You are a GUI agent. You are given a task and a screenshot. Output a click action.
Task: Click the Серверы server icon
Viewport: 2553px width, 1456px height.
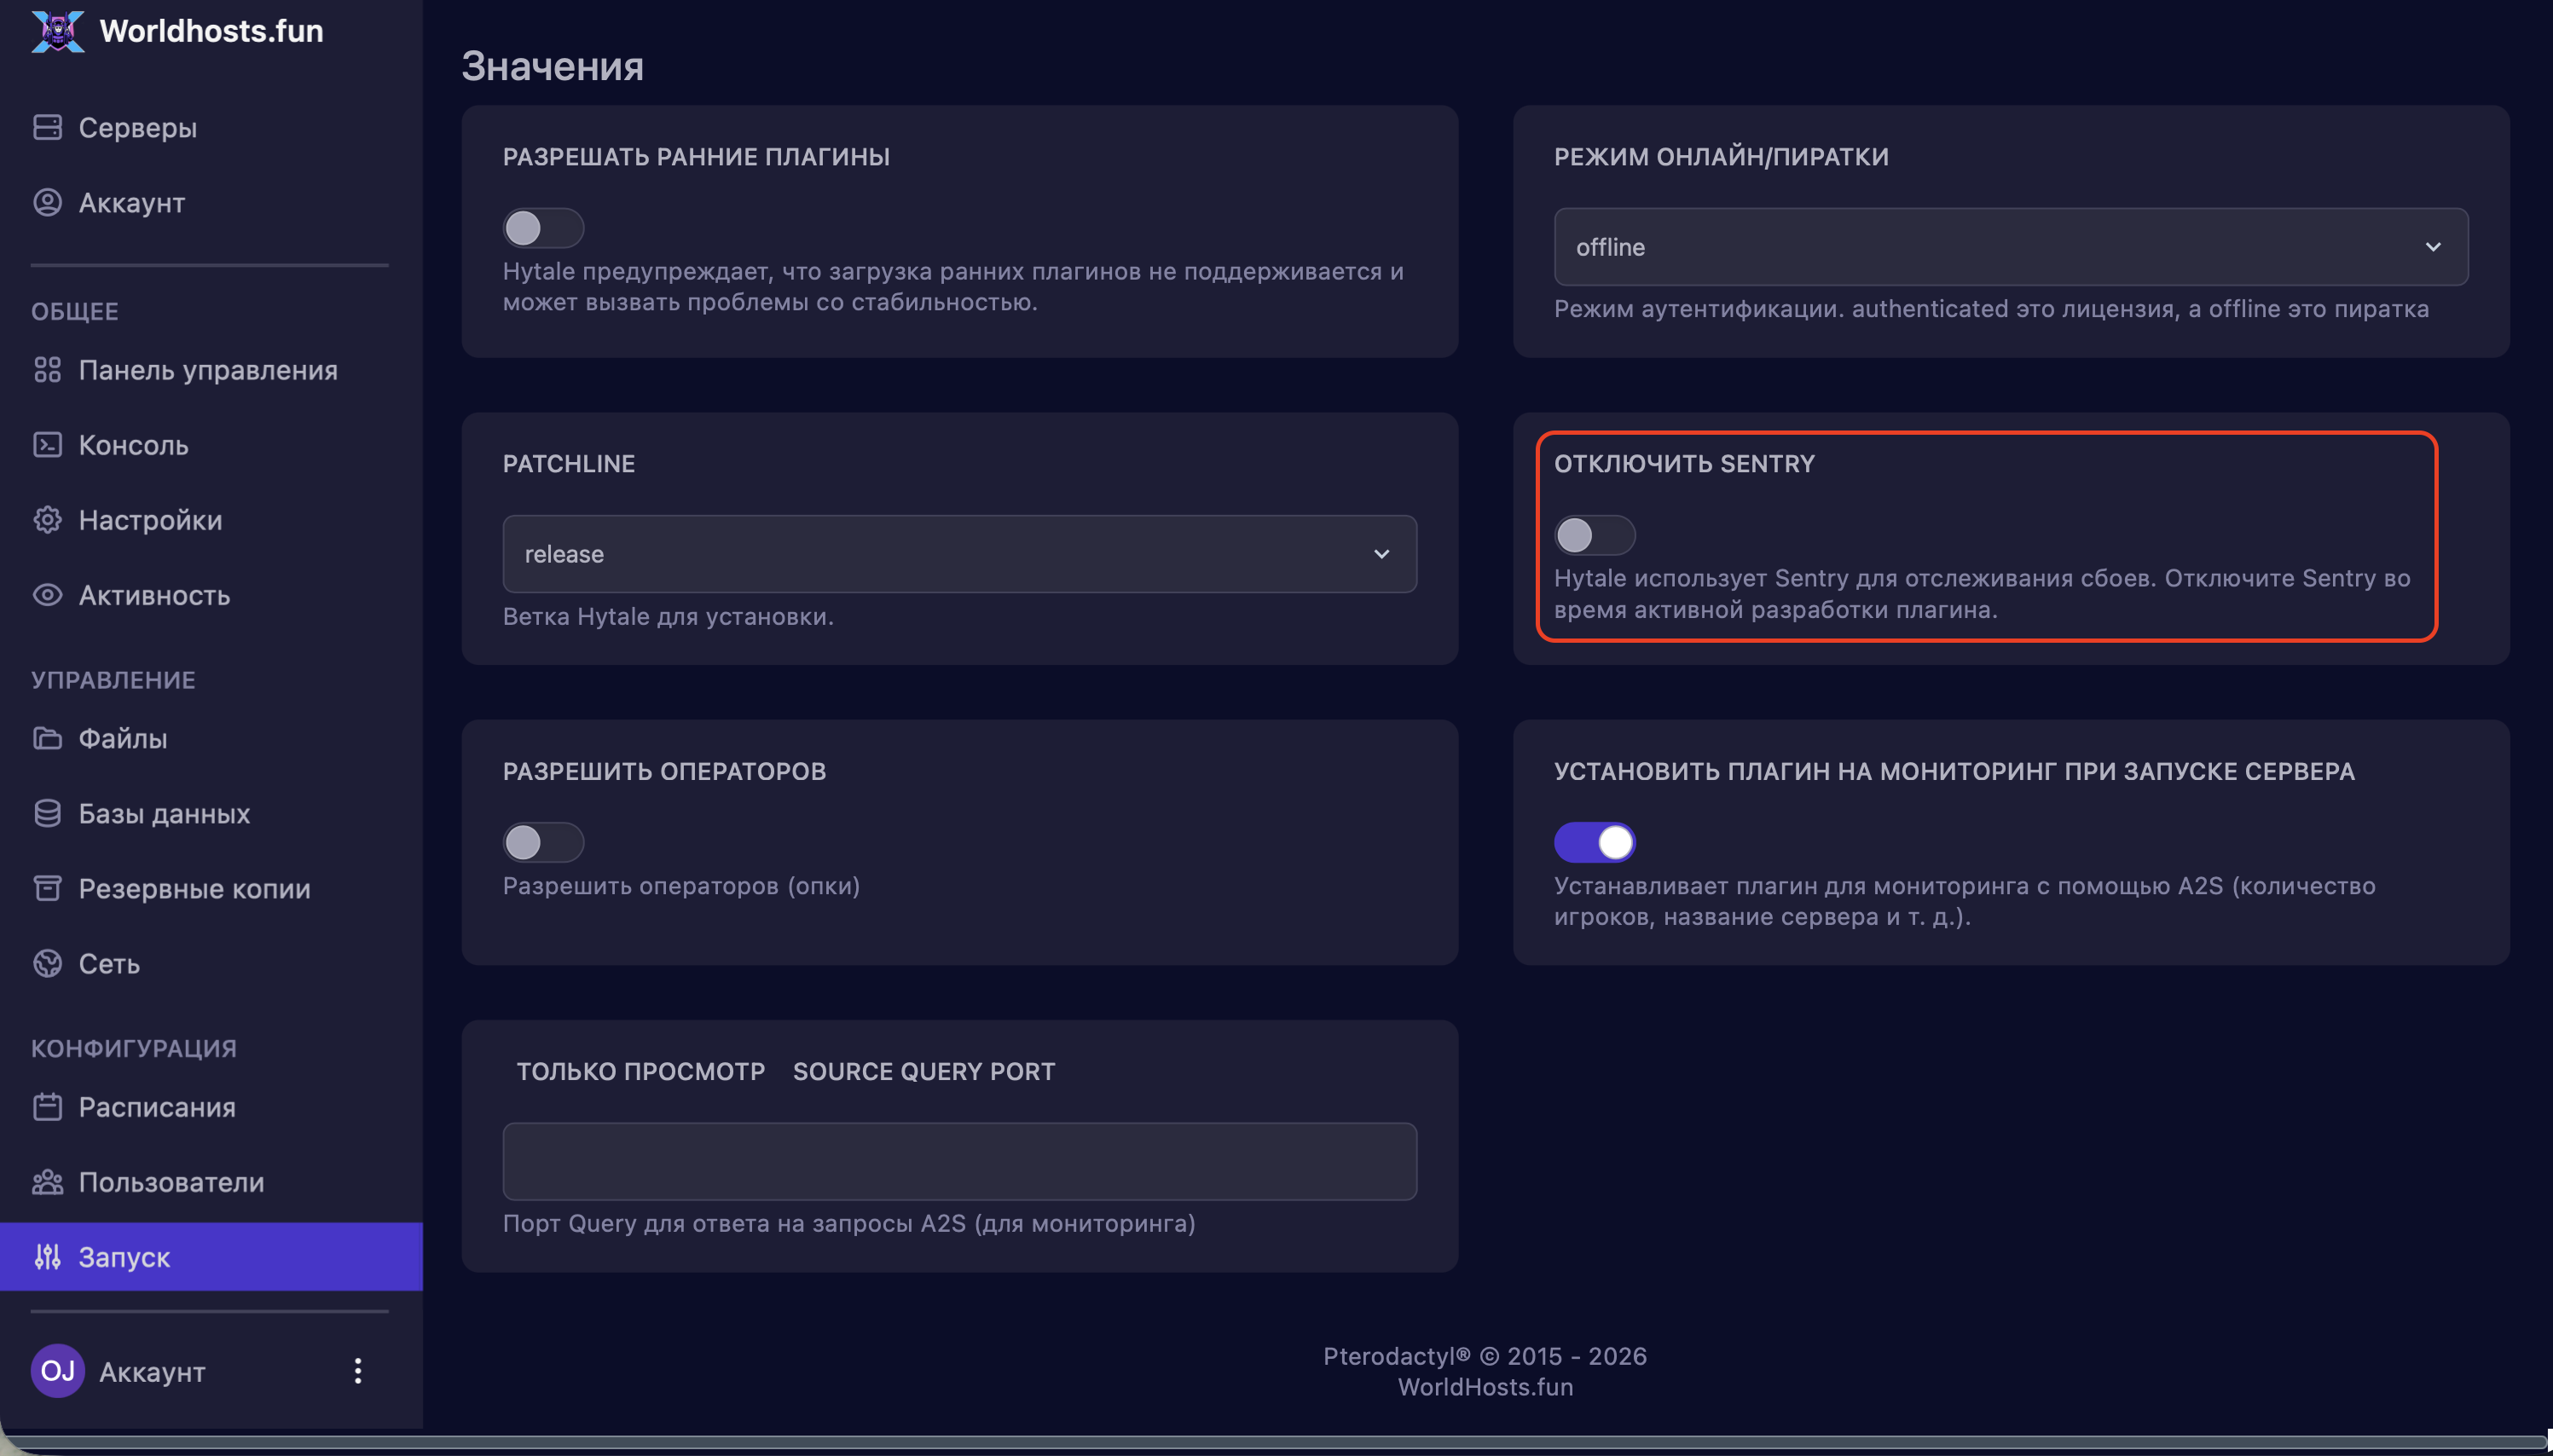(x=47, y=127)
